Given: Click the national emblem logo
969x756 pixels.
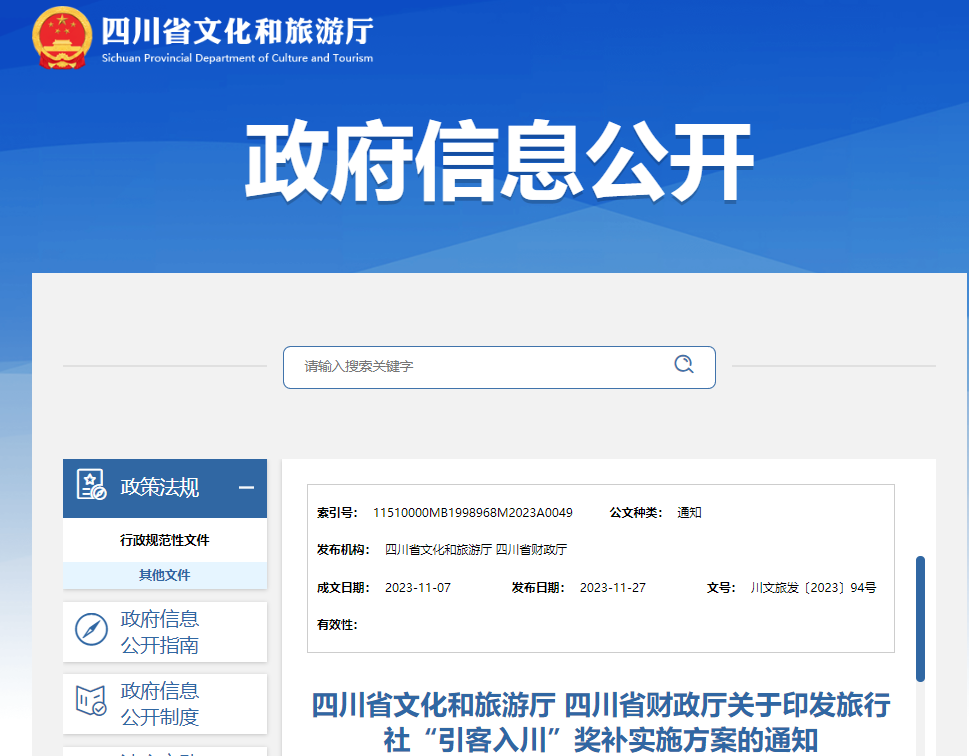Looking at the screenshot, I should 61,38.
